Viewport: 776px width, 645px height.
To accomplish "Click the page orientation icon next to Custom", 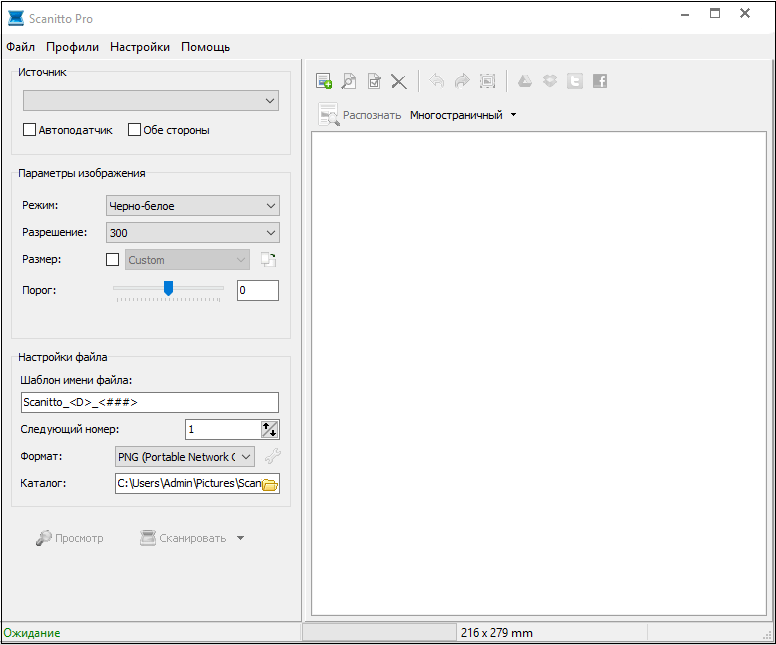I will tap(269, 259).
